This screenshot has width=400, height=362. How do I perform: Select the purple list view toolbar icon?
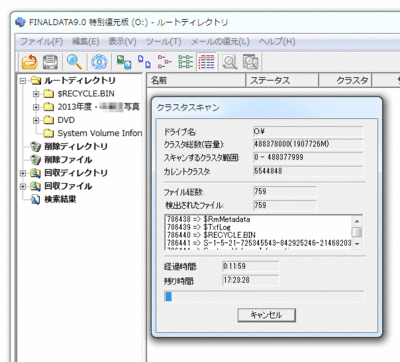[x=164, y=62]
